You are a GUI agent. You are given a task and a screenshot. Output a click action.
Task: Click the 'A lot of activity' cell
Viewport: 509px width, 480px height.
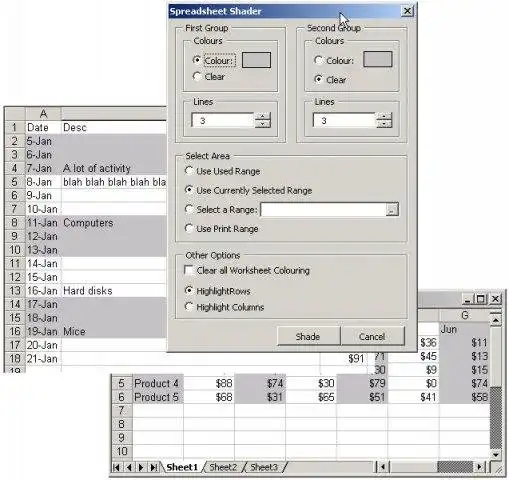coord(114,168)
